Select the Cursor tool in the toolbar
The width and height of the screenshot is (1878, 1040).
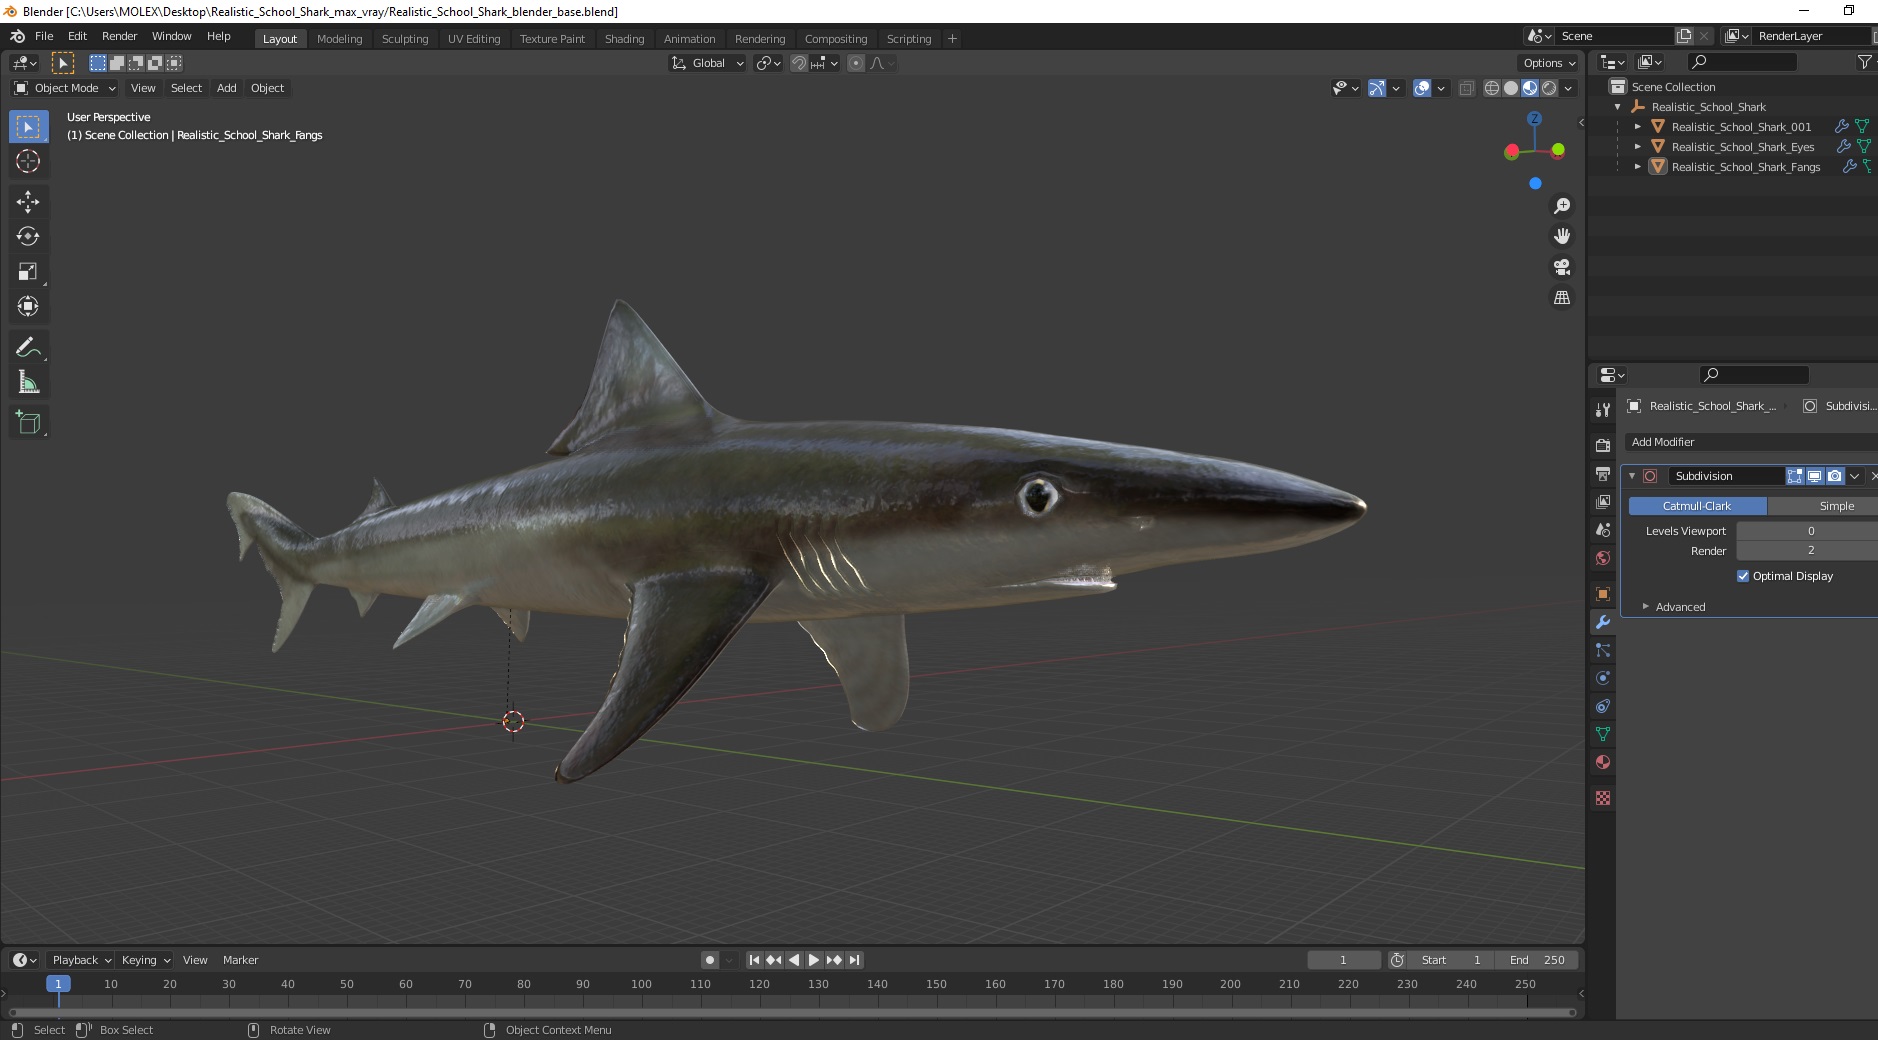click(x=28, y=161)
